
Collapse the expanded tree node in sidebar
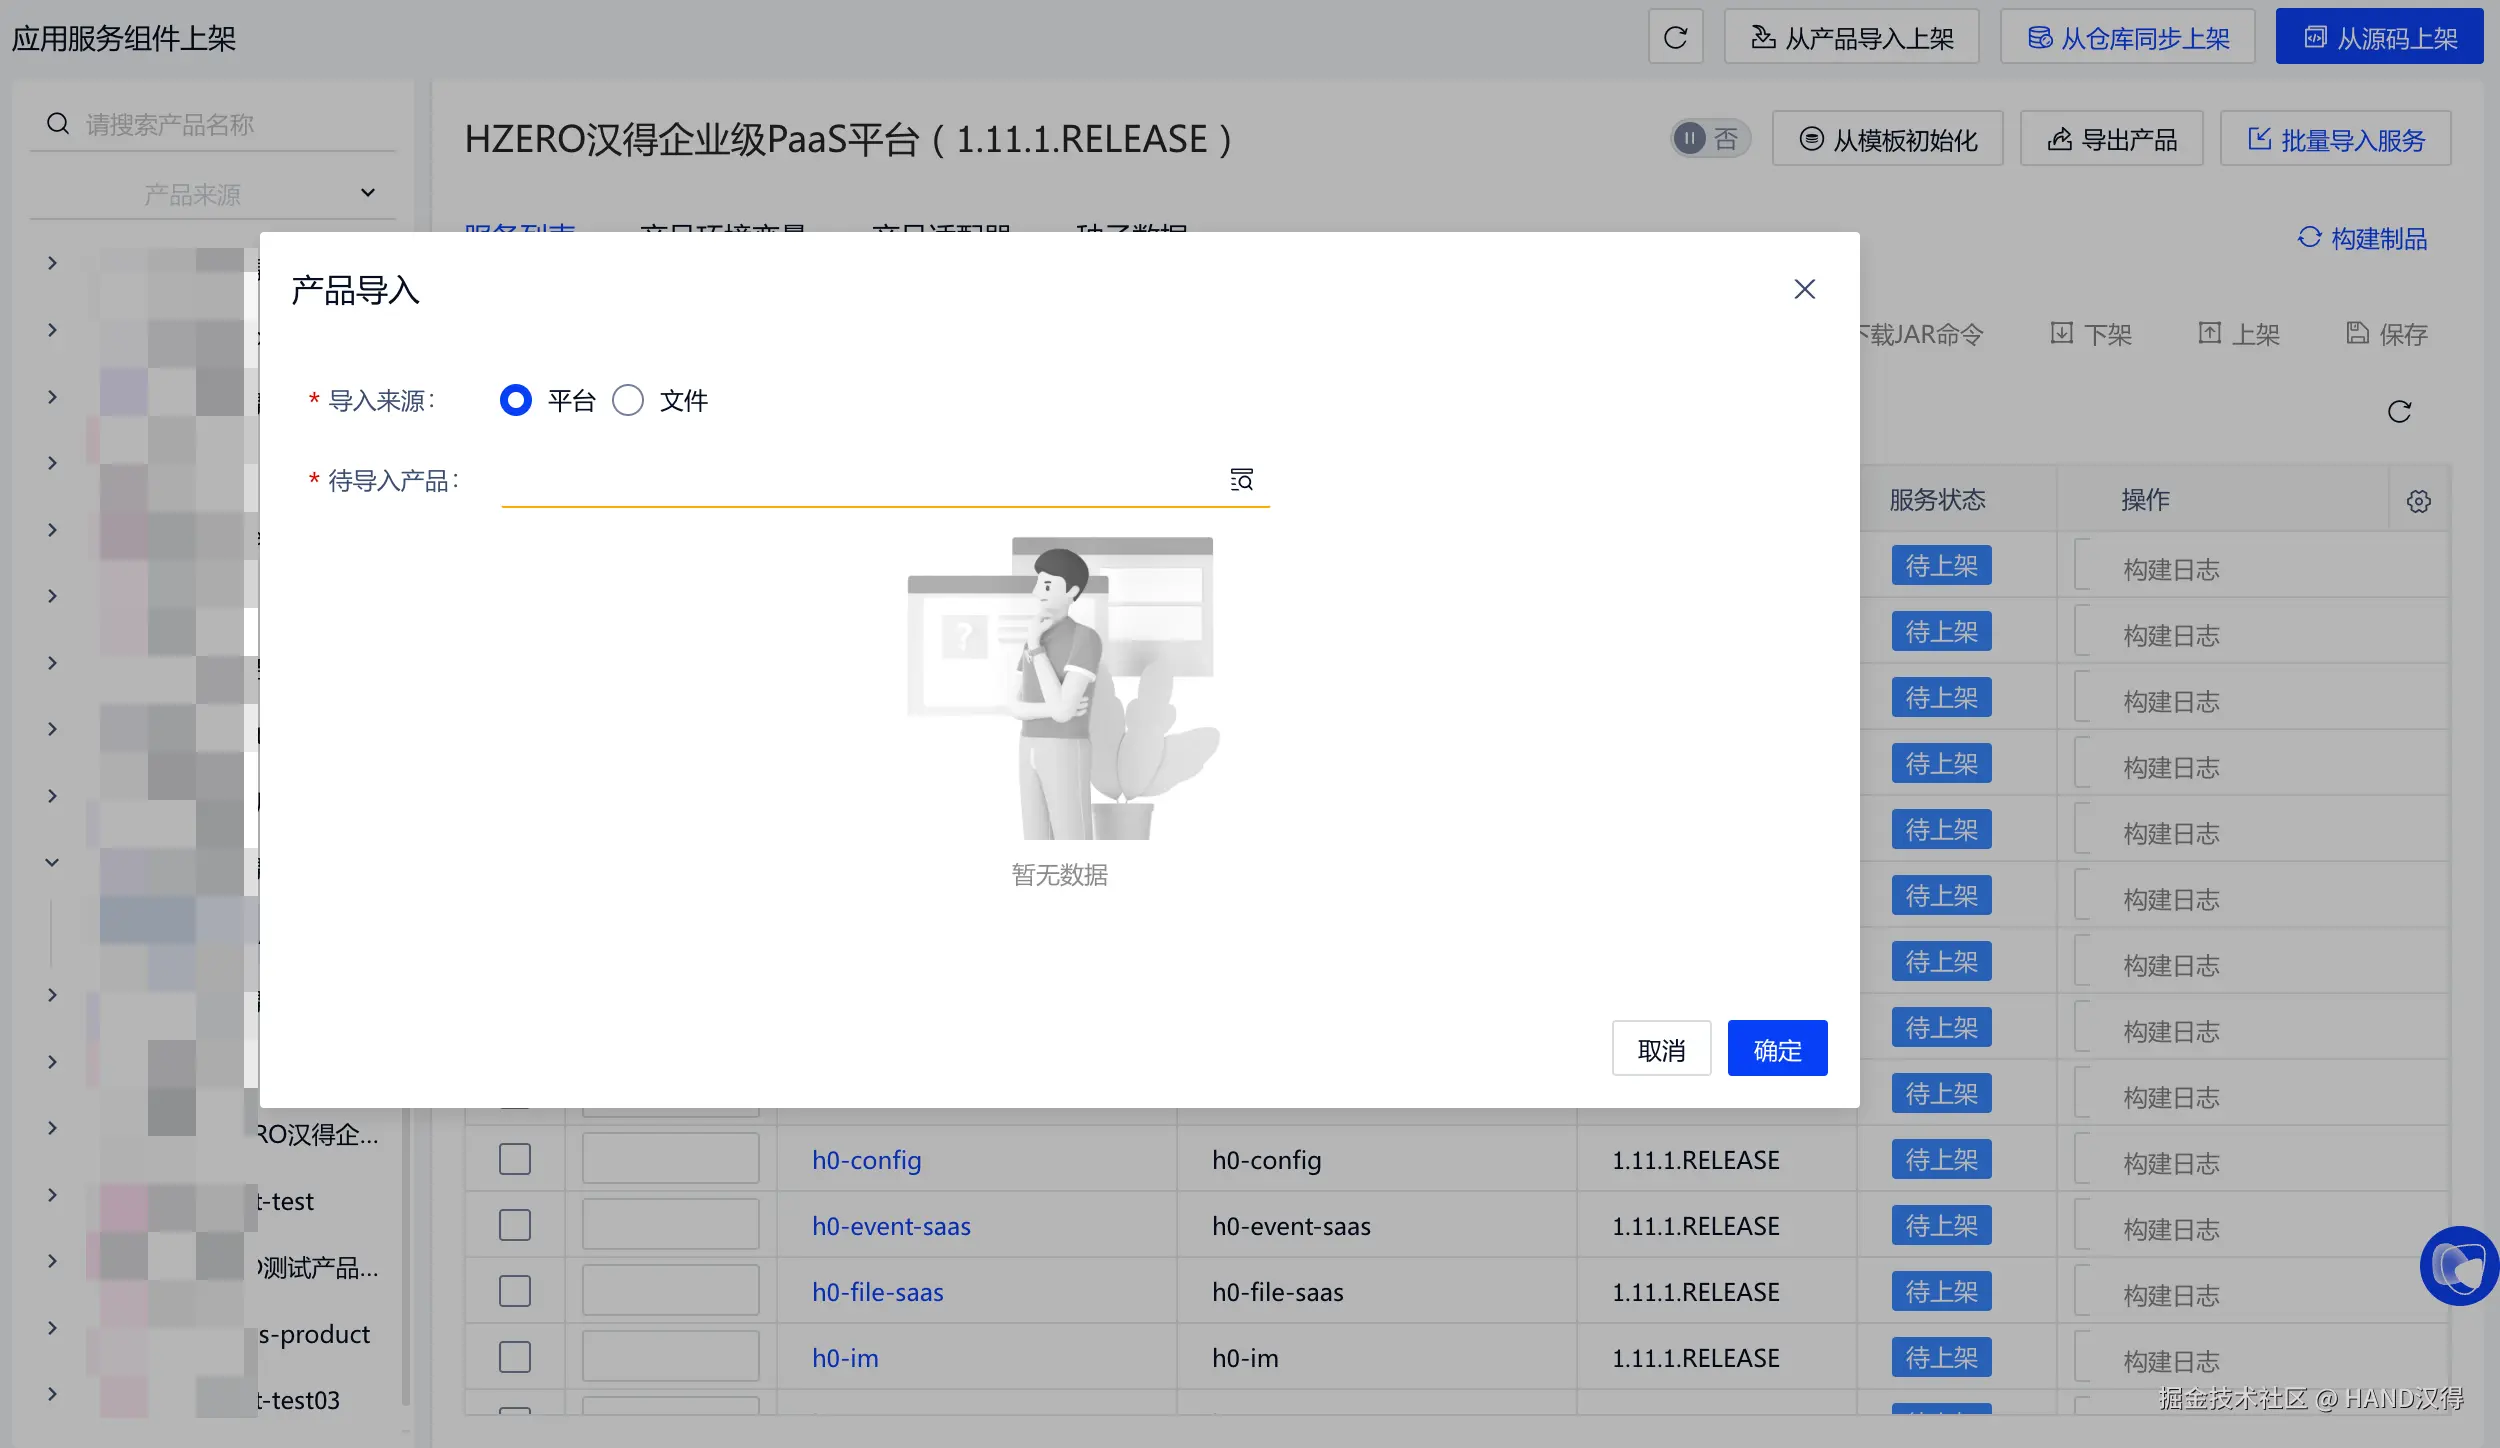pyautogui.click(x=52, y=862)
